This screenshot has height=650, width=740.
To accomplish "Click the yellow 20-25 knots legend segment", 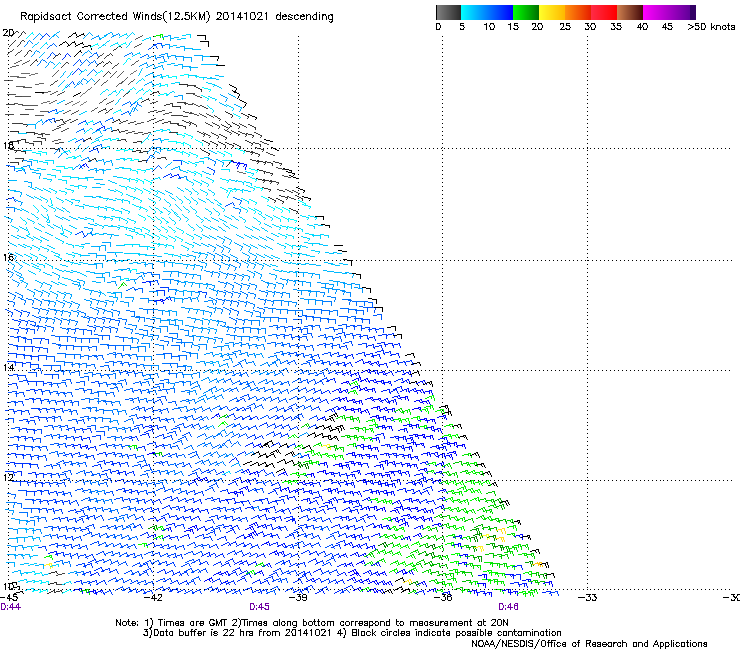I will 552,12.
